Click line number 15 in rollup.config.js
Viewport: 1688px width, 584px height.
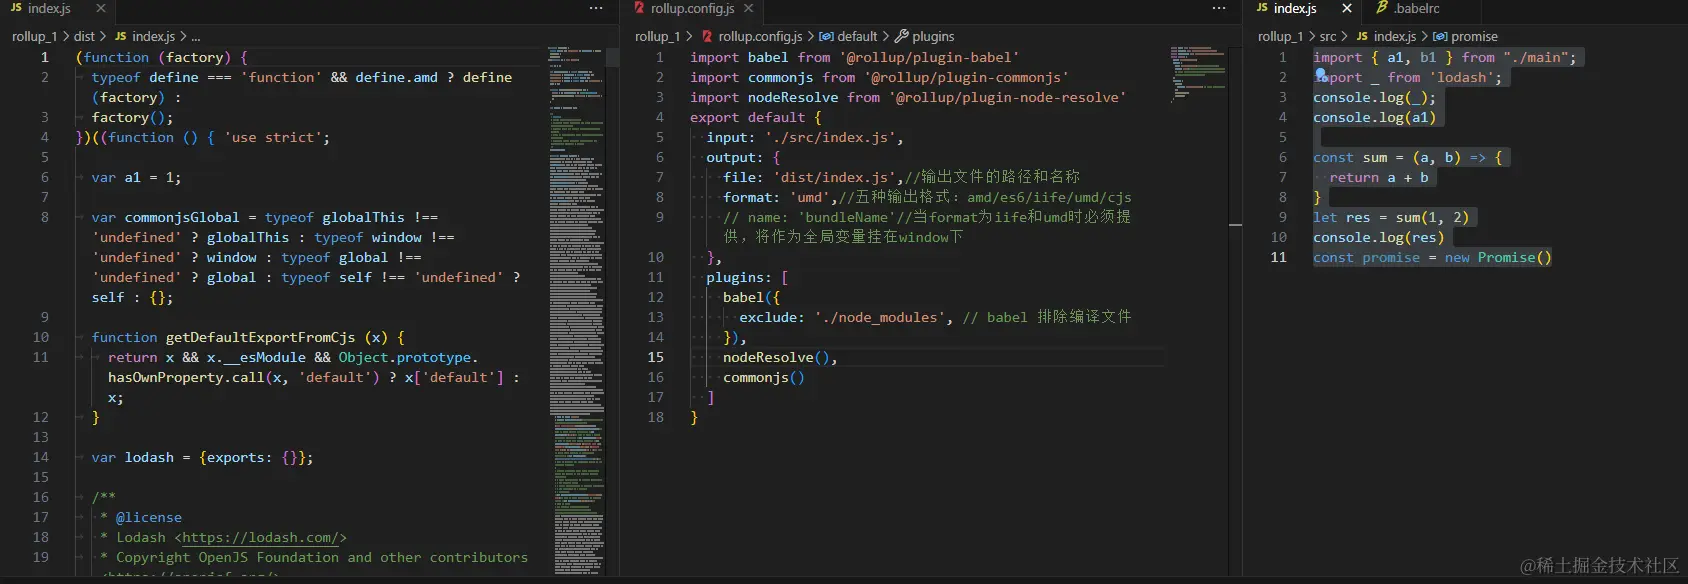(655, 357)
